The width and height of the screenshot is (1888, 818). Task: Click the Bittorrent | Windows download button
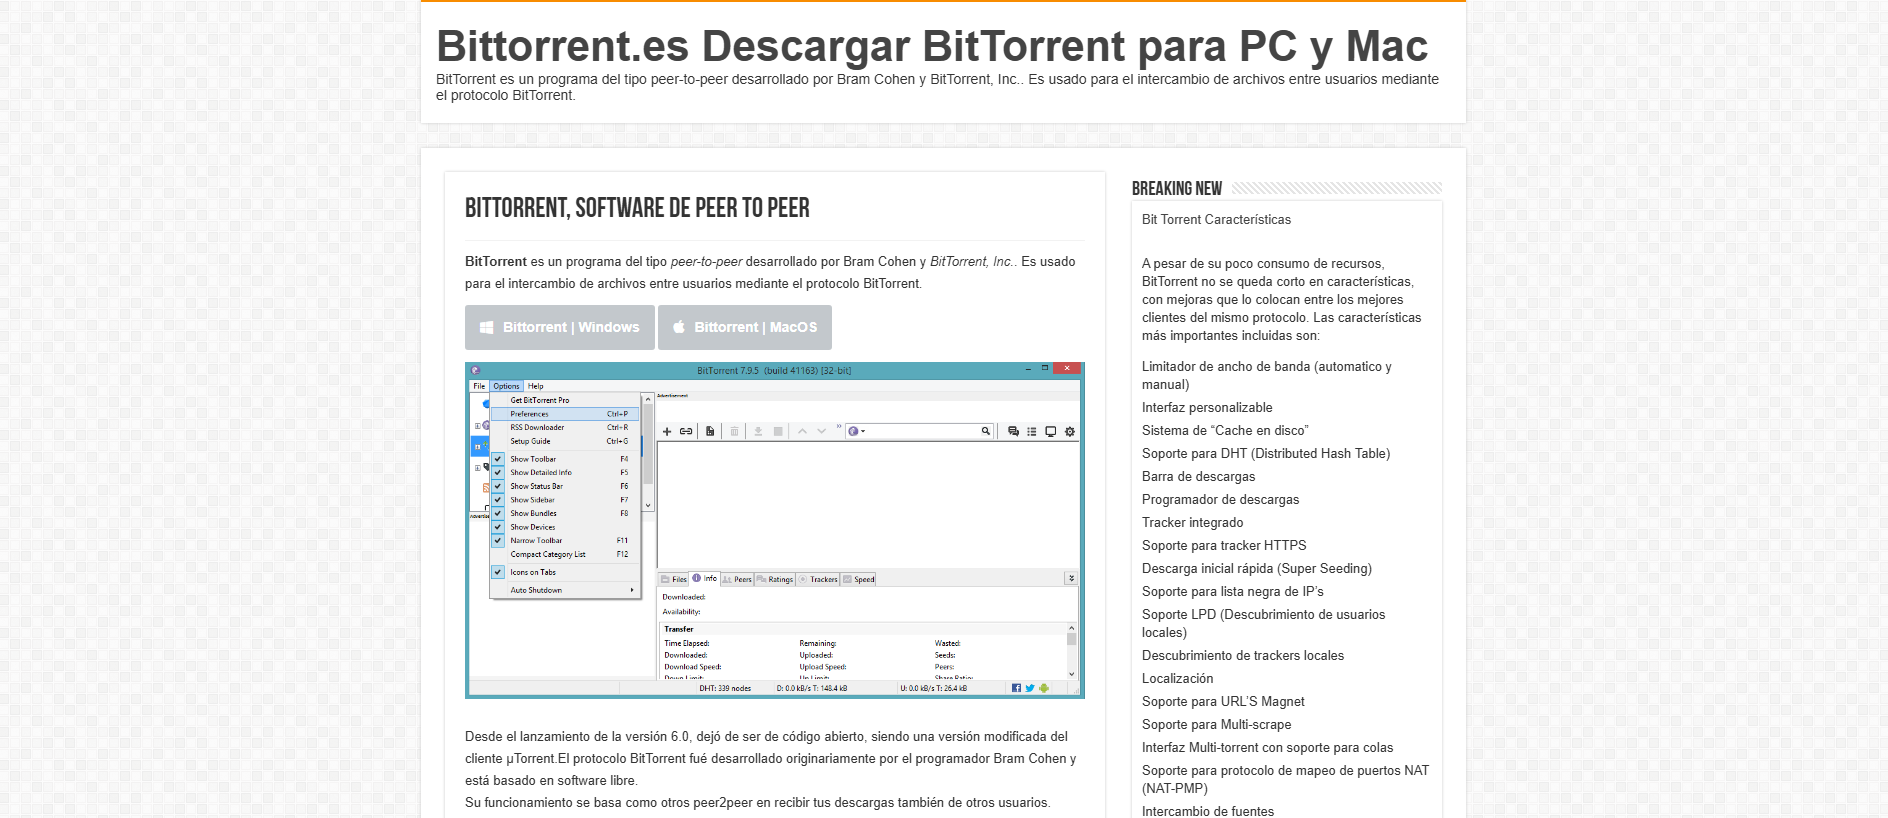pyautogui.click(x=560, y=327)
